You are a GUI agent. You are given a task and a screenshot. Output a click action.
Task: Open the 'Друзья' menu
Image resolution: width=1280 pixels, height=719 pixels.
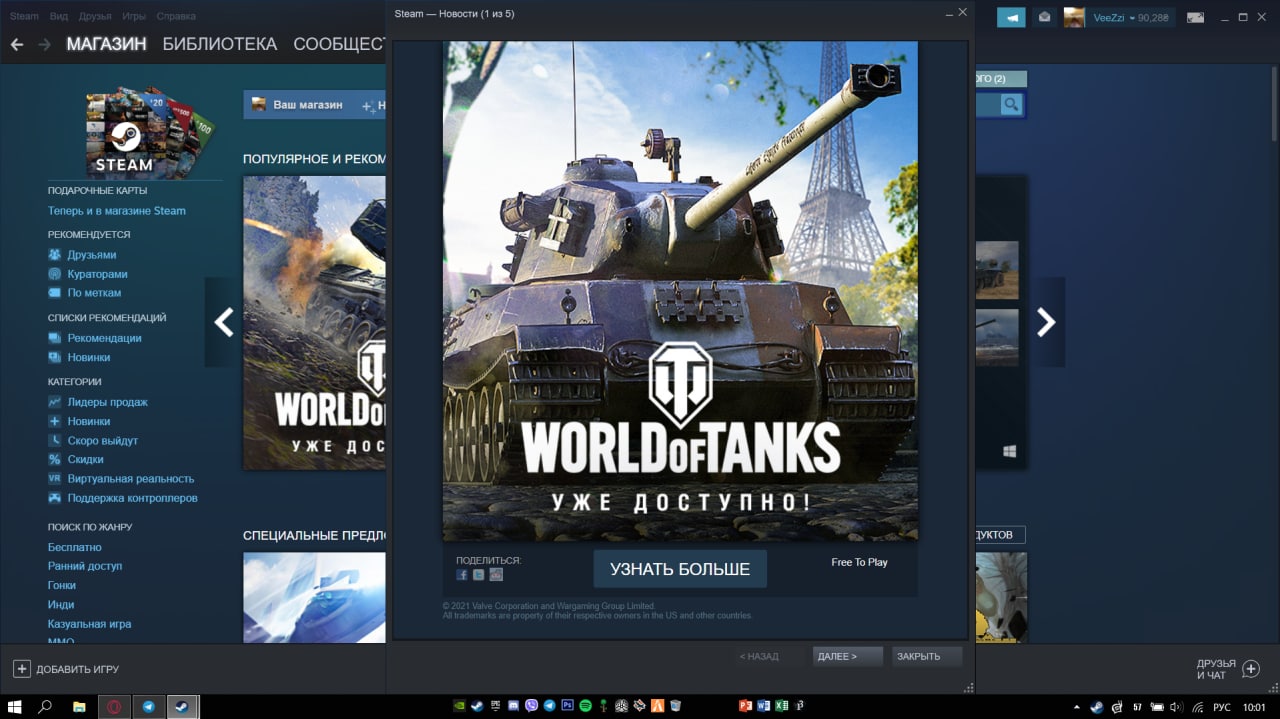pyautogui.click(x=95, y=16)
